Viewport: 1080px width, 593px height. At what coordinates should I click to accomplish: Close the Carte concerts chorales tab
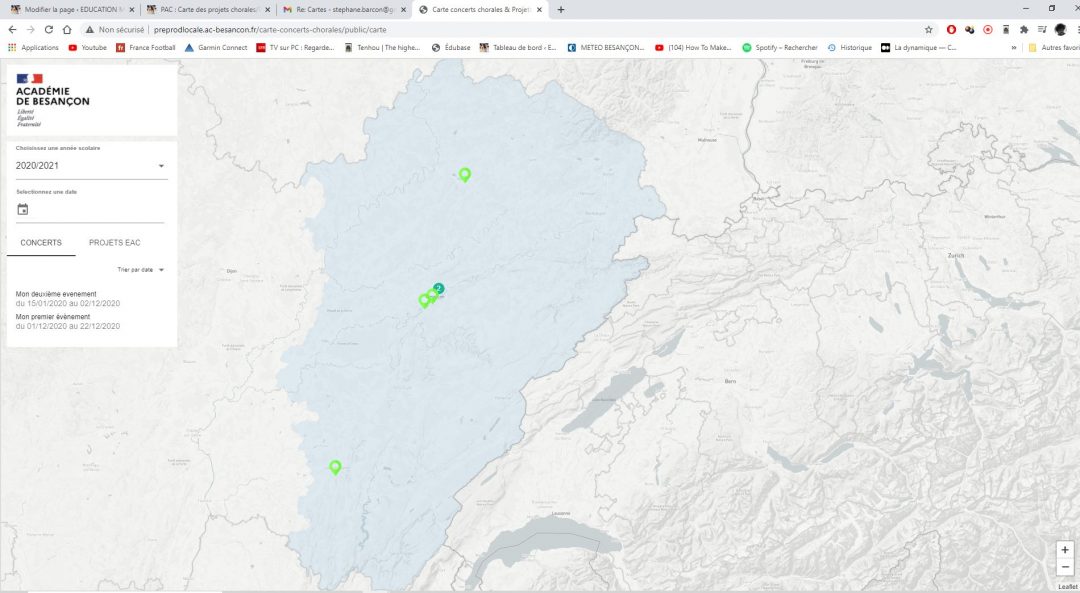point(539,10)
